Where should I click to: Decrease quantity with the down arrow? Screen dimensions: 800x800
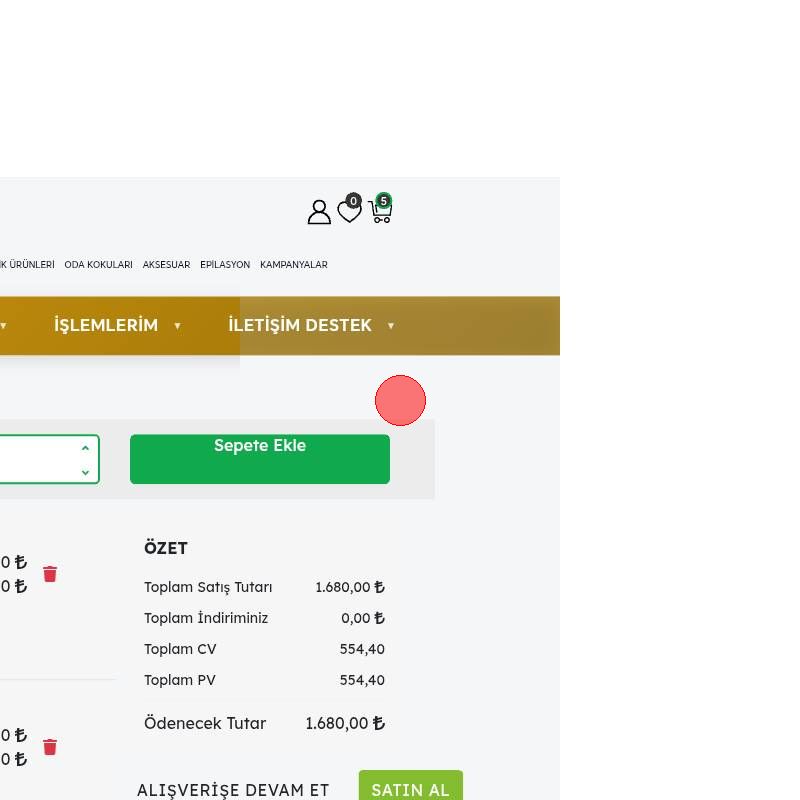click(85, 472)
